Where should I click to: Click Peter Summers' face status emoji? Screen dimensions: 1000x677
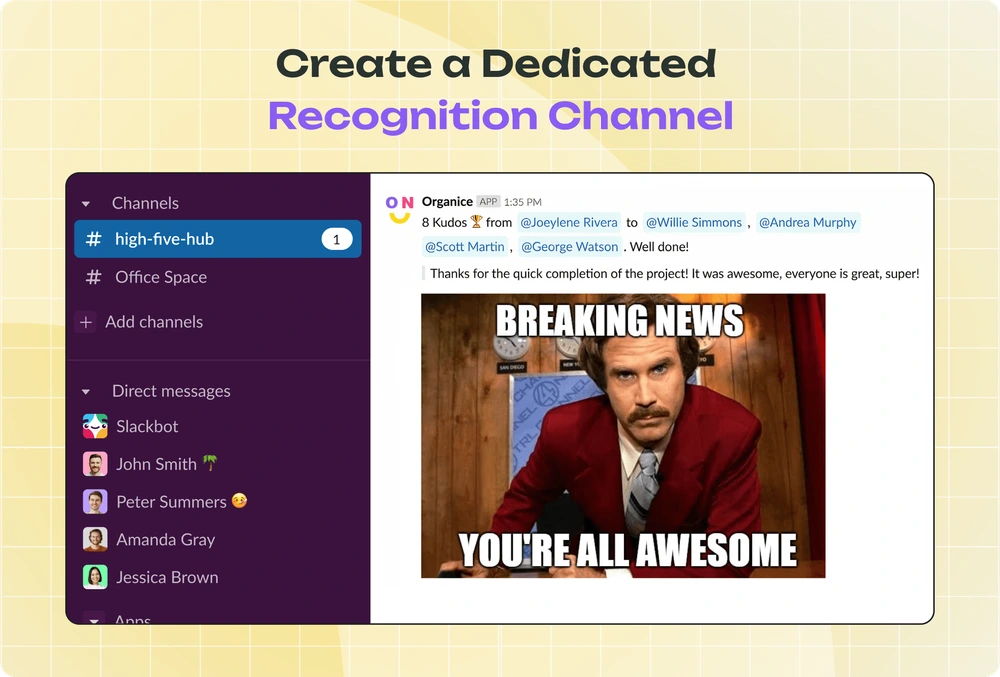coord(239,501)
